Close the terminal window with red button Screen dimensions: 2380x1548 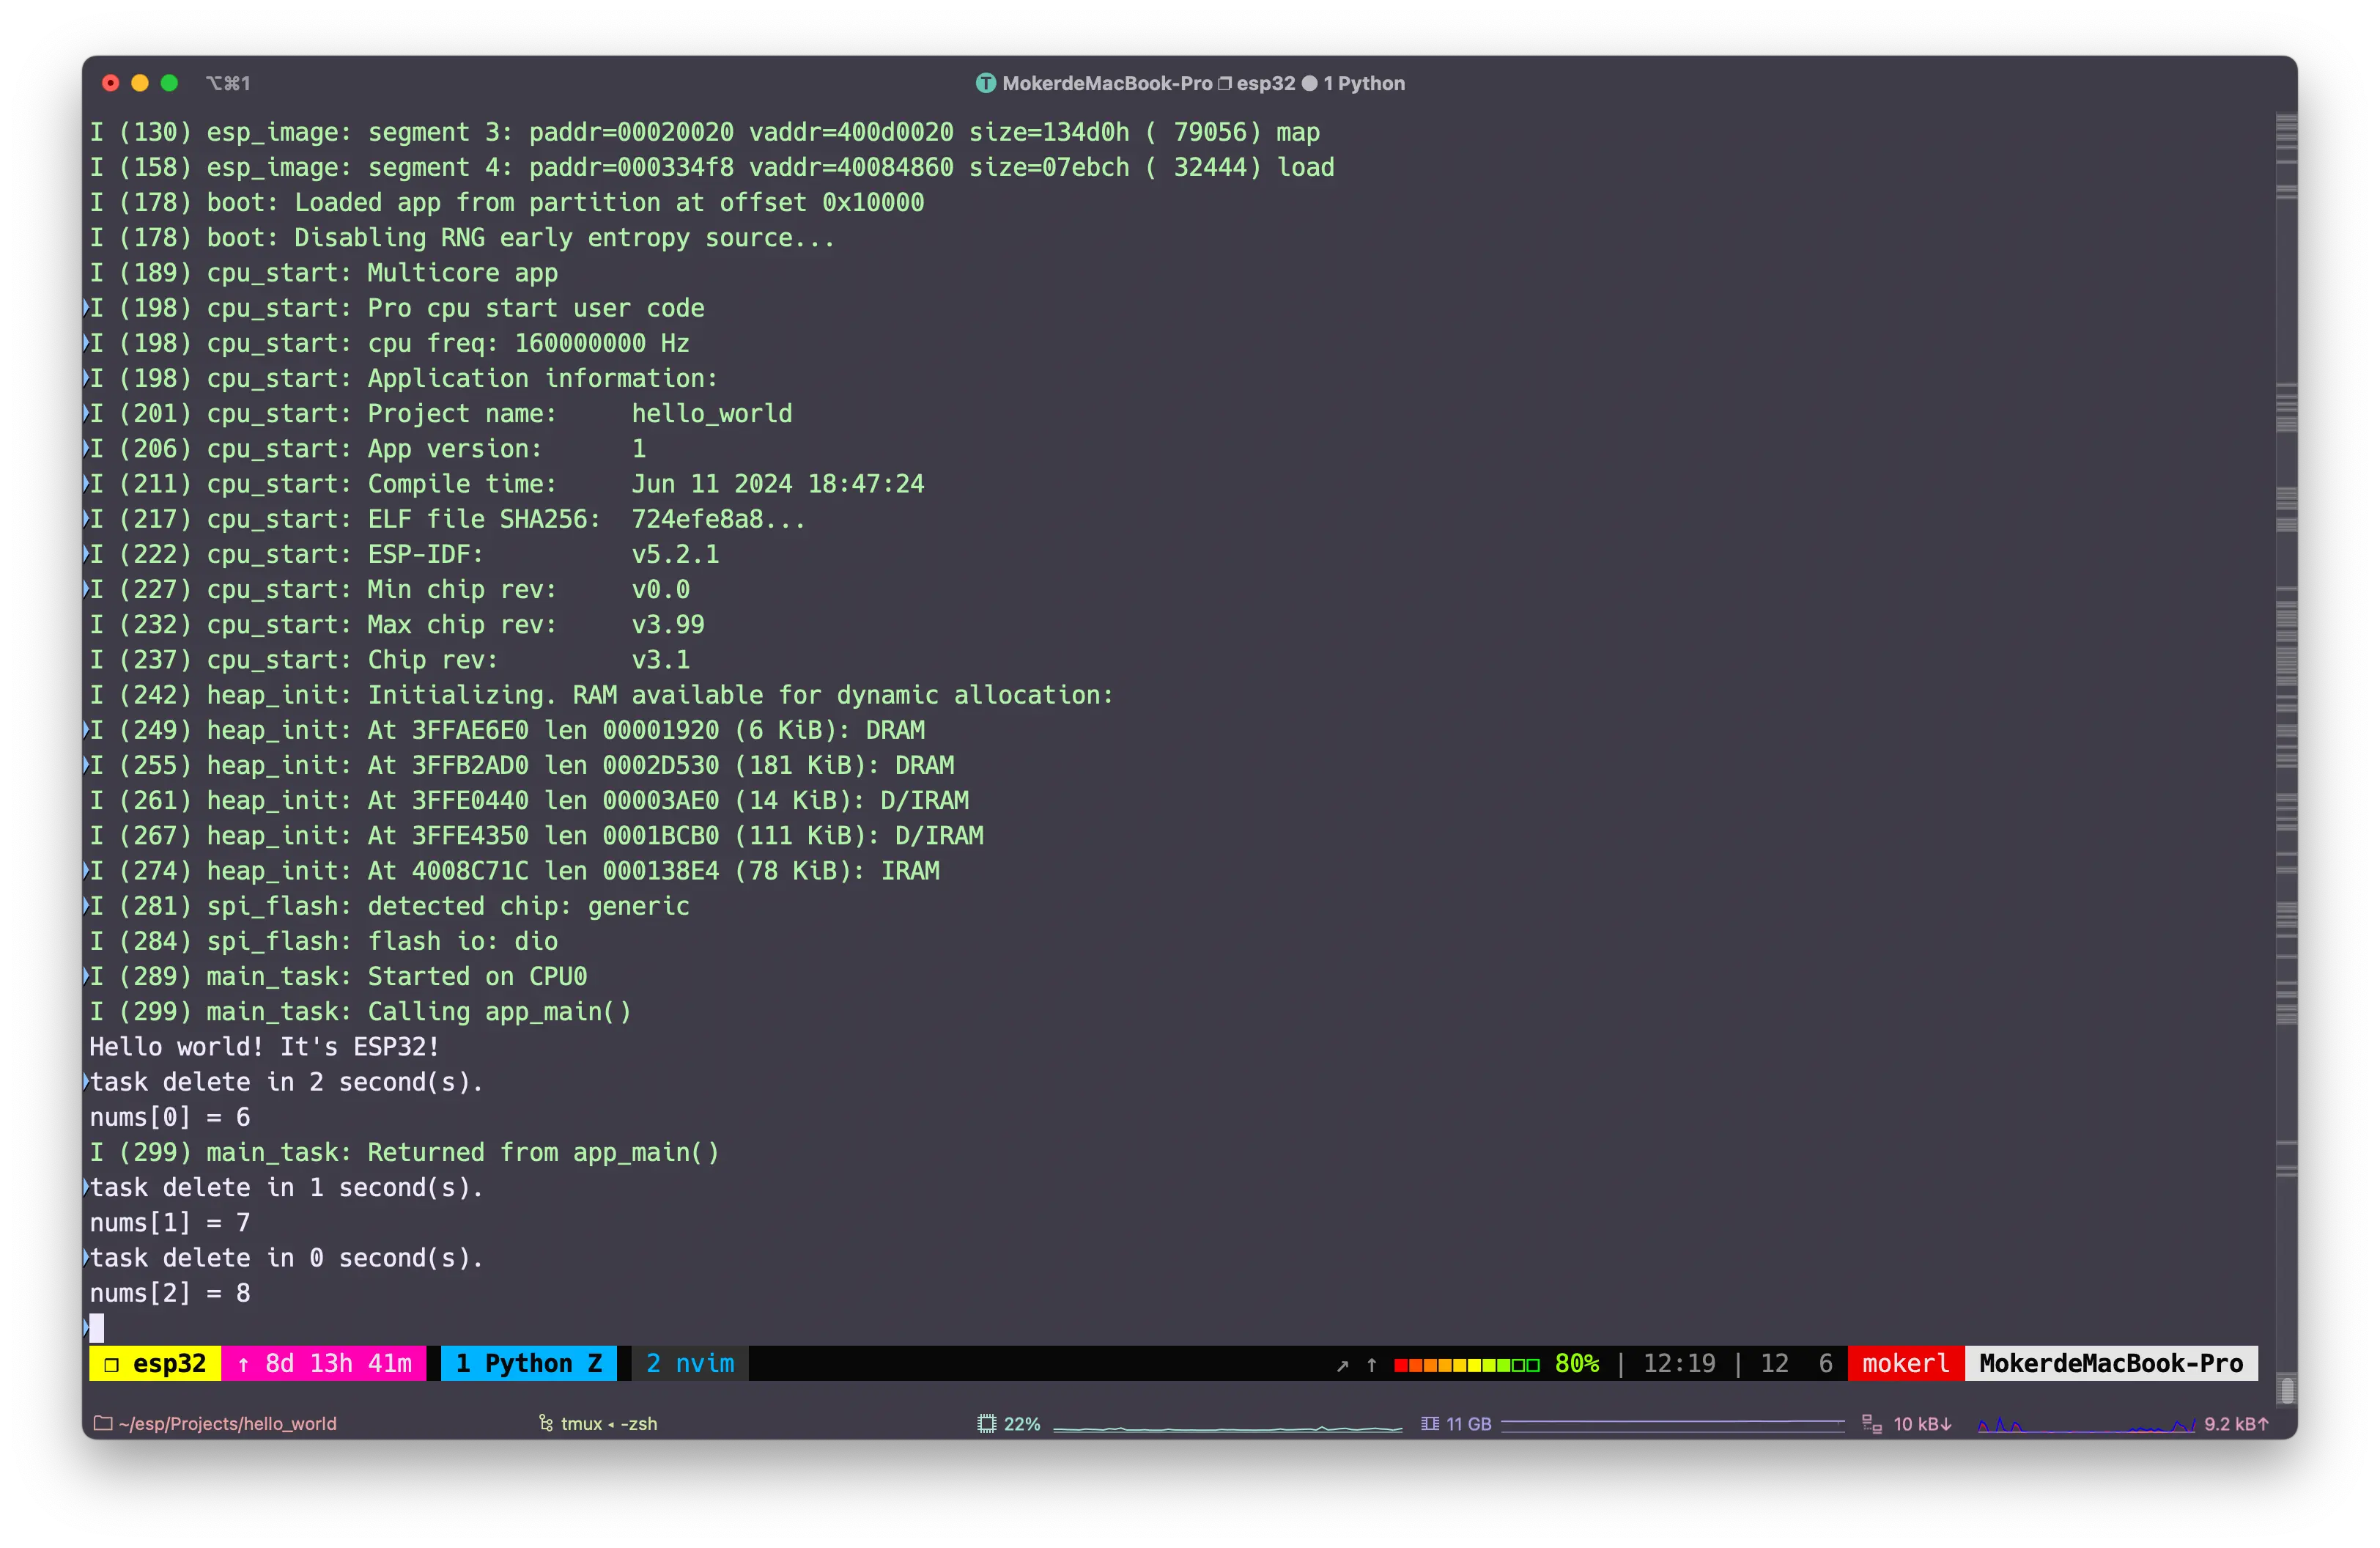pos(111,83)
